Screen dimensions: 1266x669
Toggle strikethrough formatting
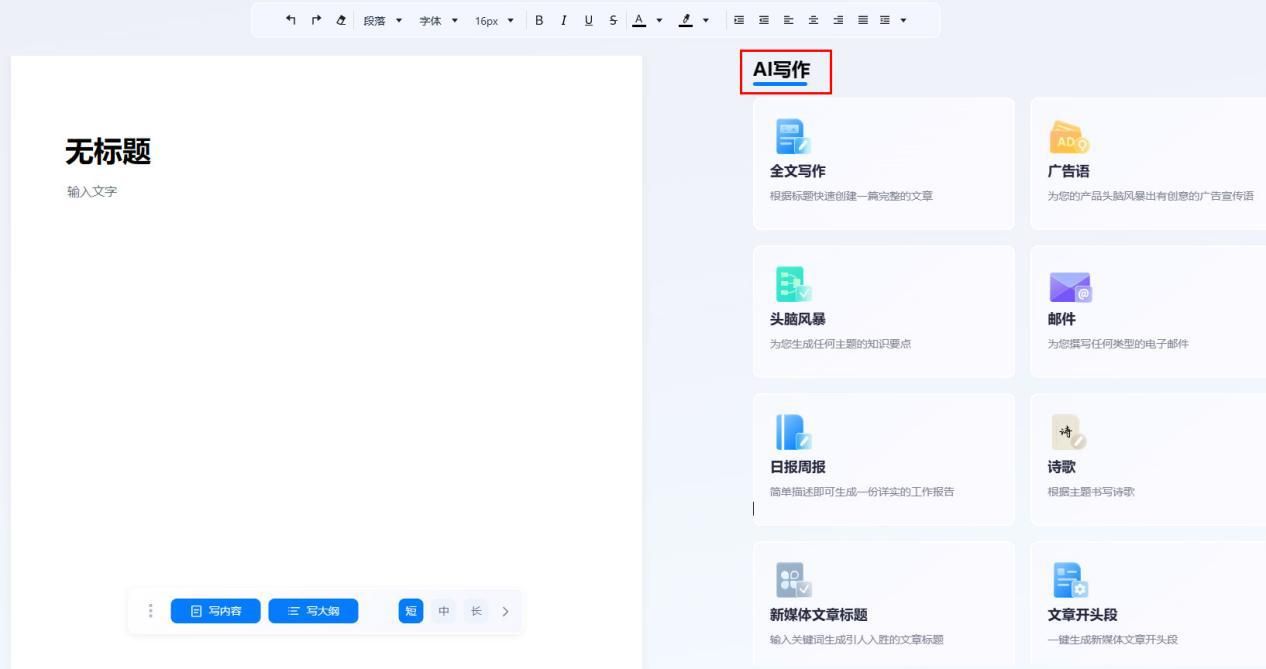(613, 20)
